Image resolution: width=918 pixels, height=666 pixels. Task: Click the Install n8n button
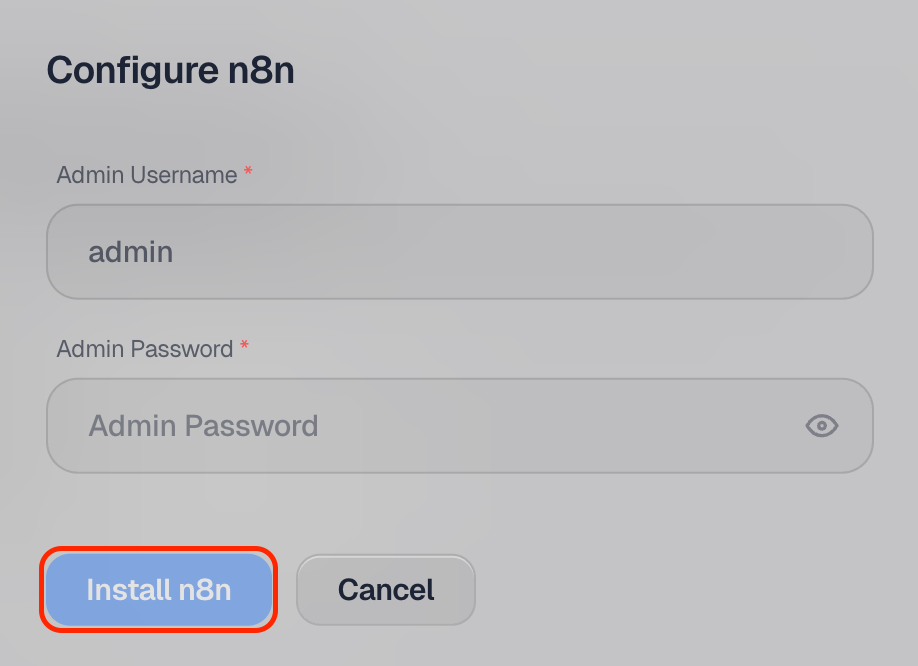pyautogui.click(x=159, y=589)
